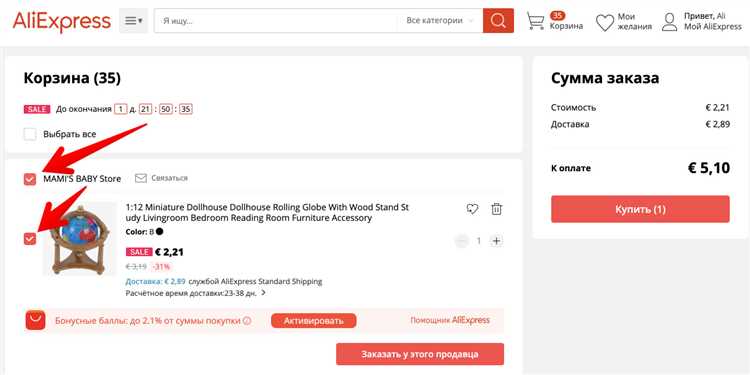Open the globe product thumbnail
The width and height of the screenshot is (750, 375).
pos(80,239)
